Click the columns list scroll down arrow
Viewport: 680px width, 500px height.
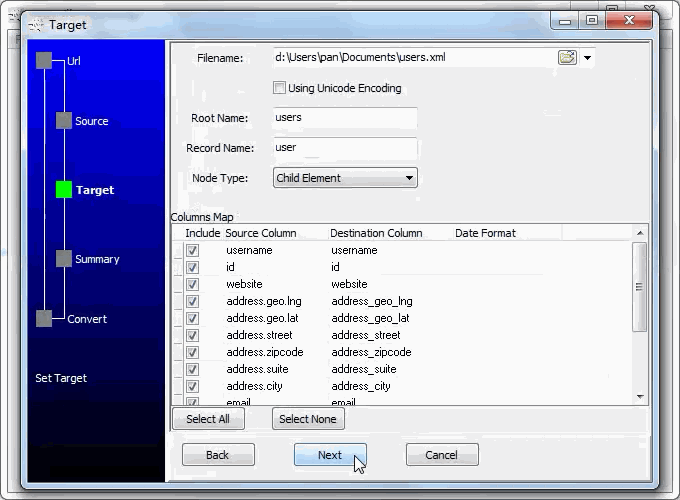[640, 396]
